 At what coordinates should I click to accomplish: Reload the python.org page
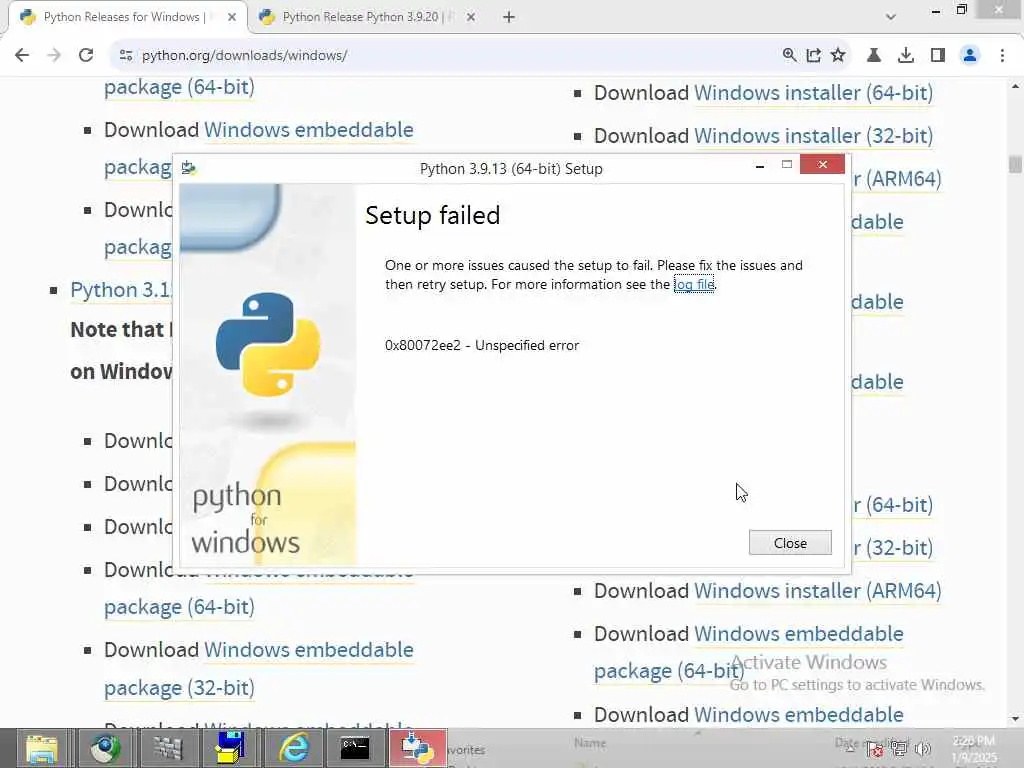click(86, 55)
